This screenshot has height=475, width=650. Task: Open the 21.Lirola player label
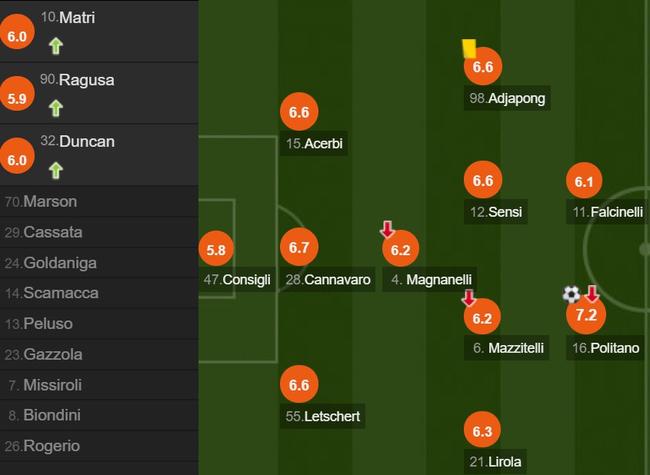coord(495,462)
